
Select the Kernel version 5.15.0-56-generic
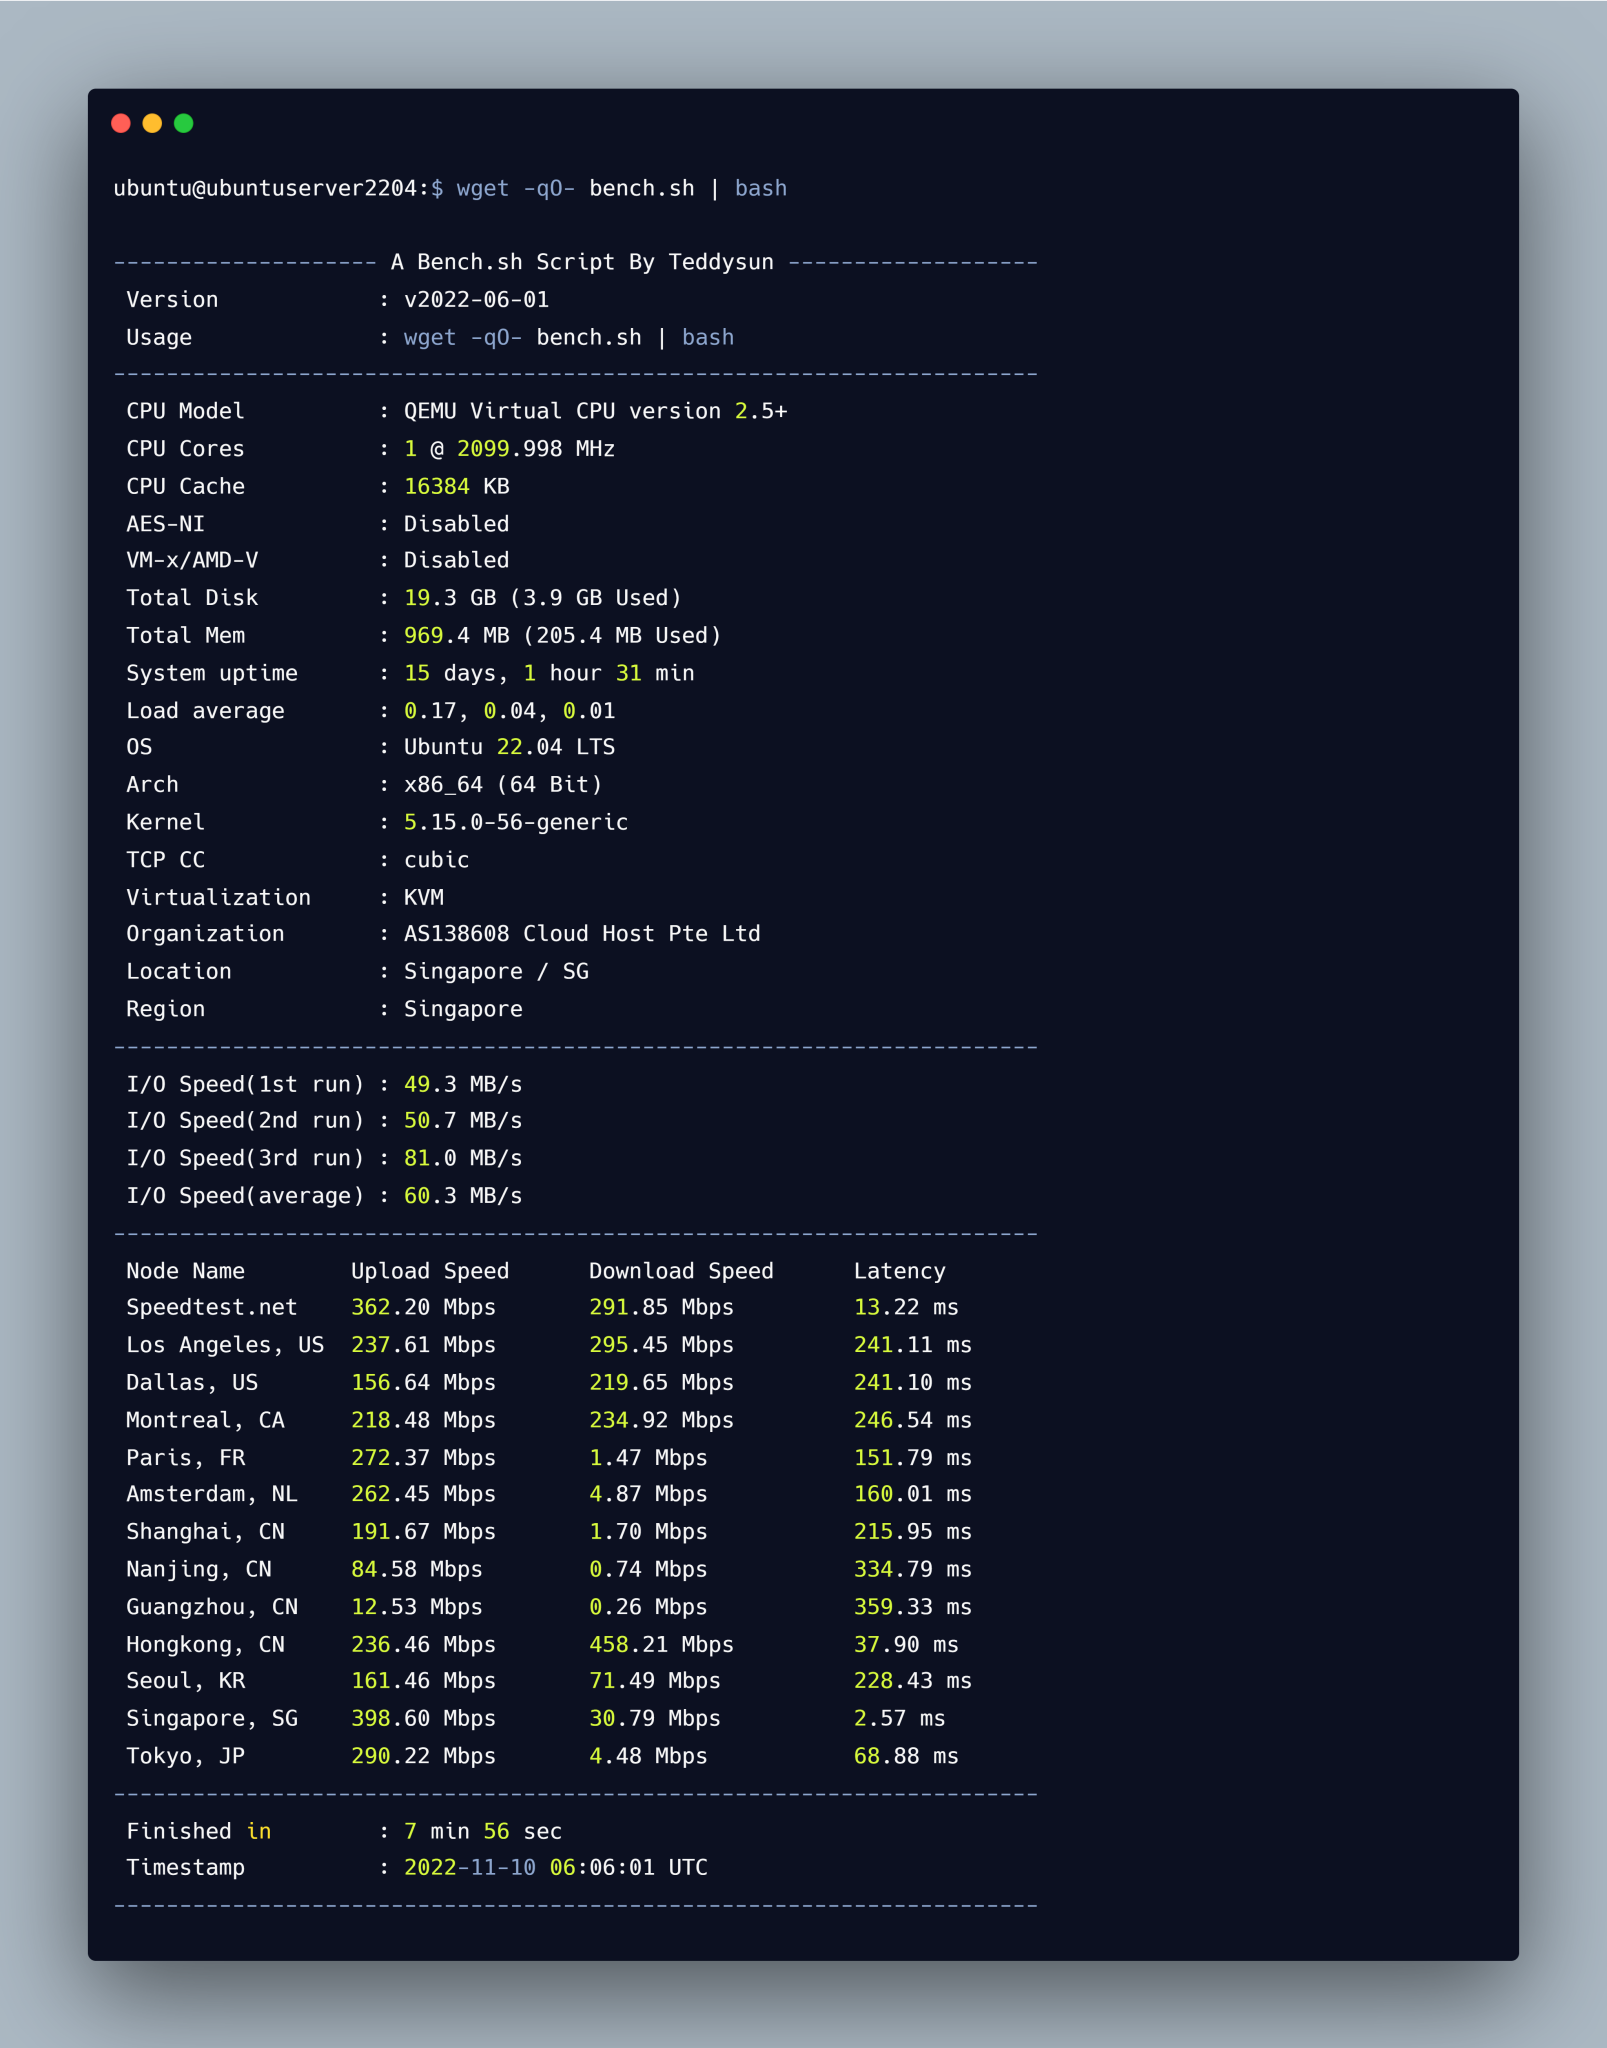[515, 821]
